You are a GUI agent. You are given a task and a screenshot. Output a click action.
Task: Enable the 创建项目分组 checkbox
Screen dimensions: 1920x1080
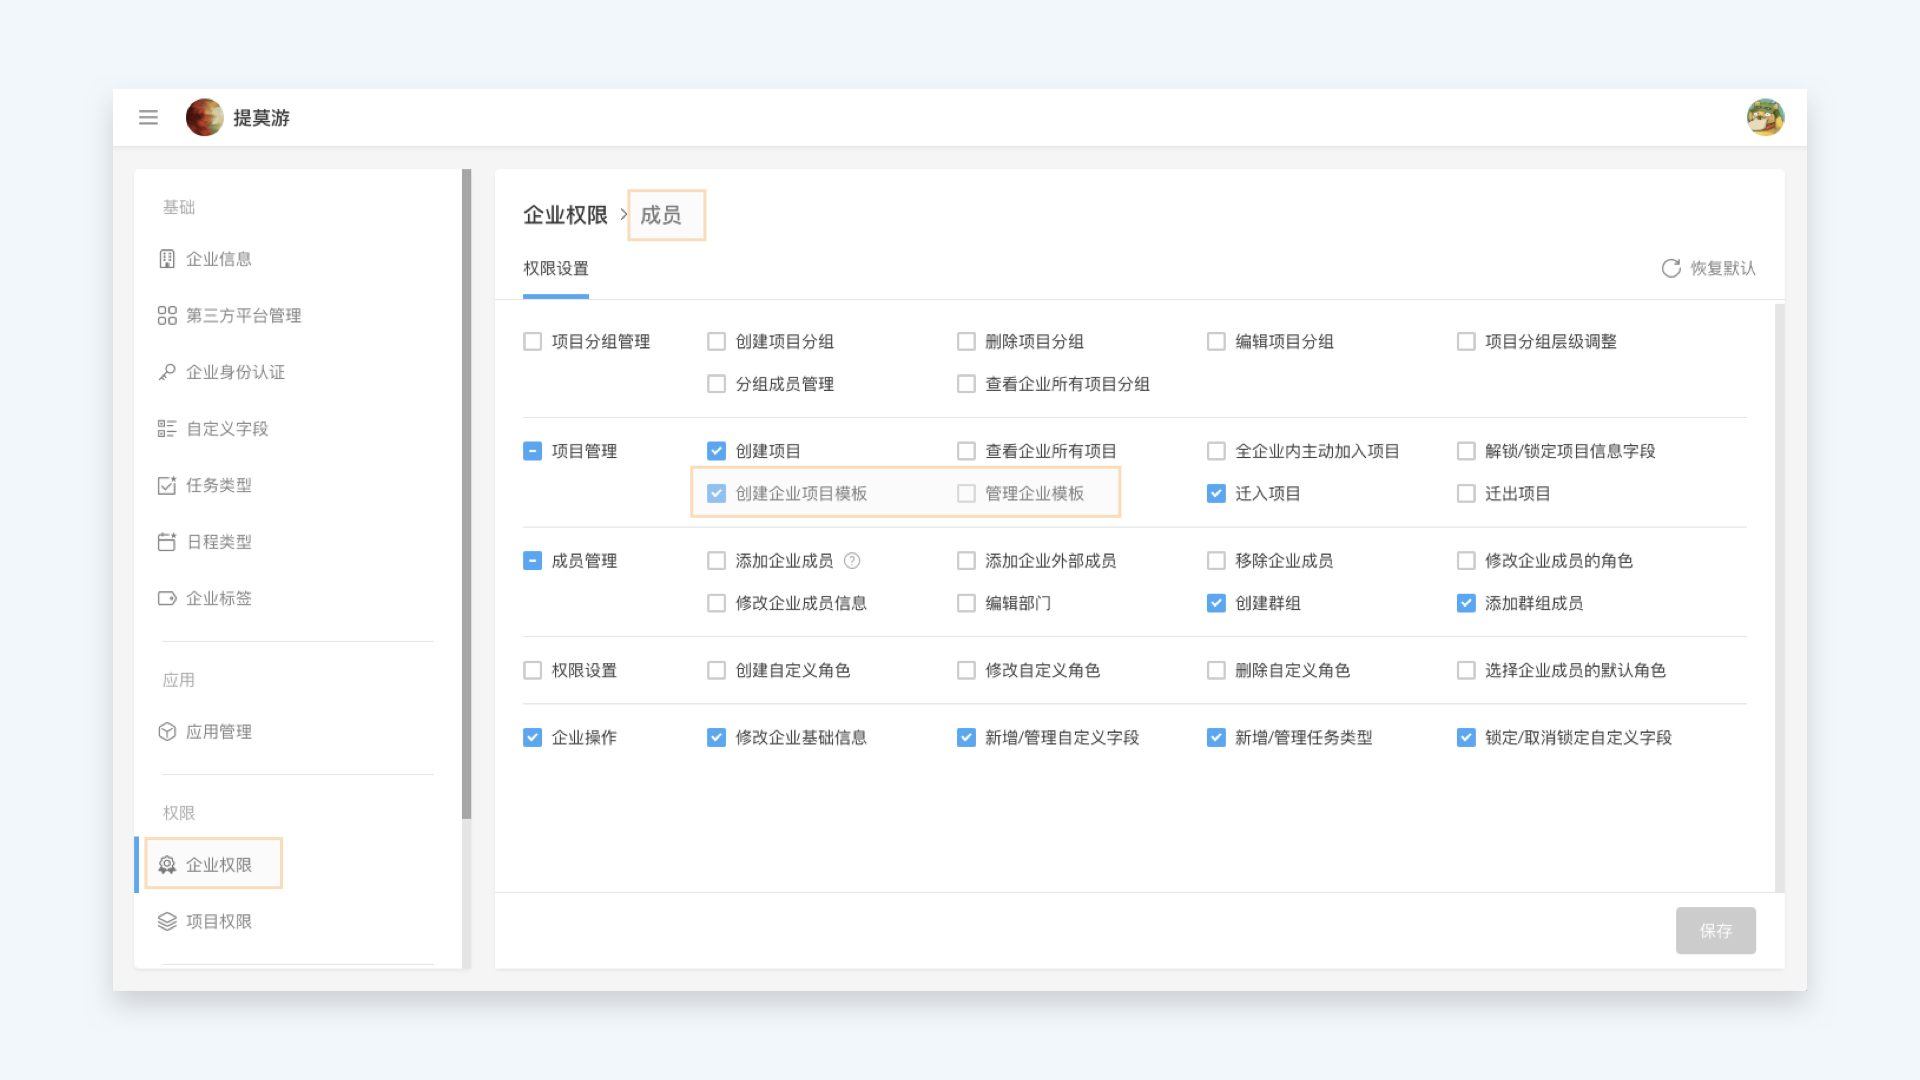[716, 342]
